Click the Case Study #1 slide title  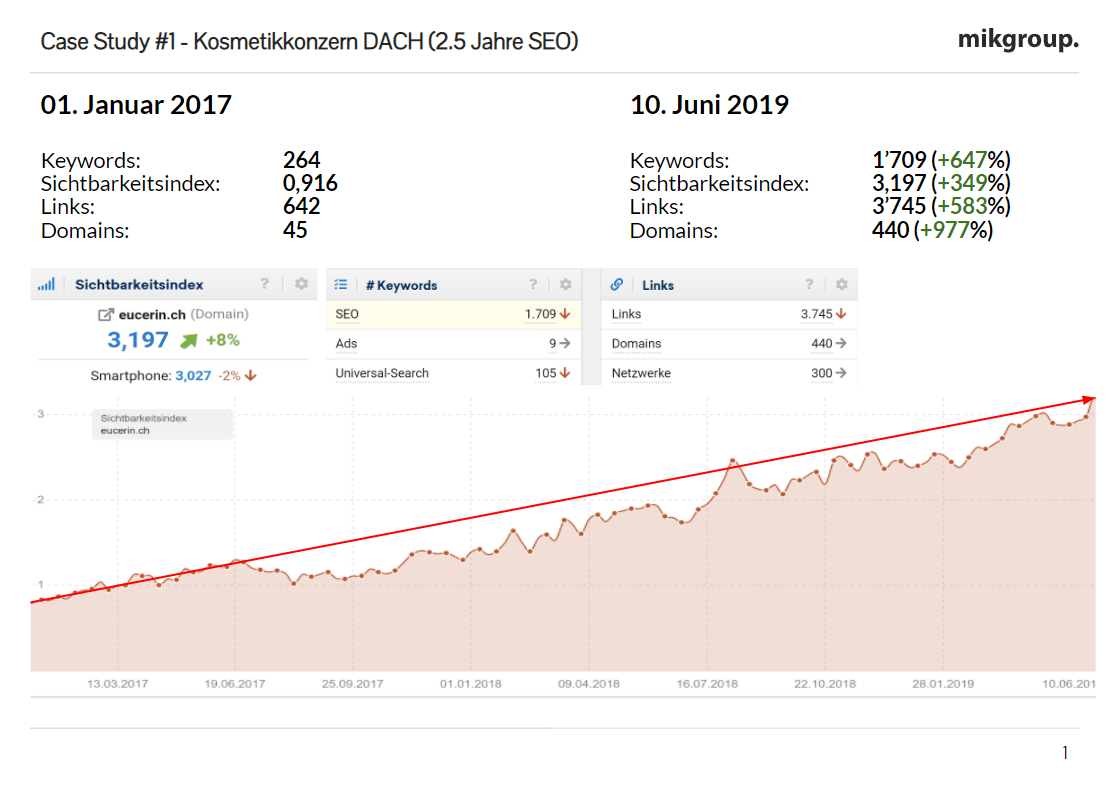coord(309,42)
